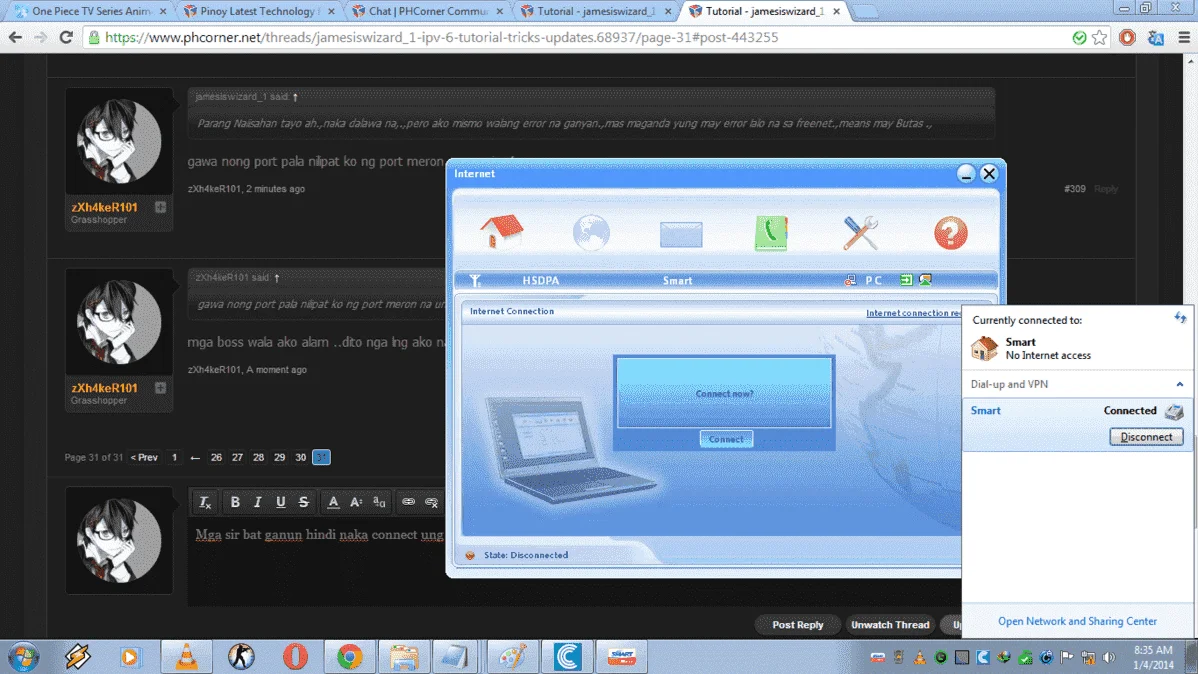Image resolution: width=1198 pixels, height=674 pixels.
Task: Click the Disconnect button for Smart
Action: [1146, 437]
